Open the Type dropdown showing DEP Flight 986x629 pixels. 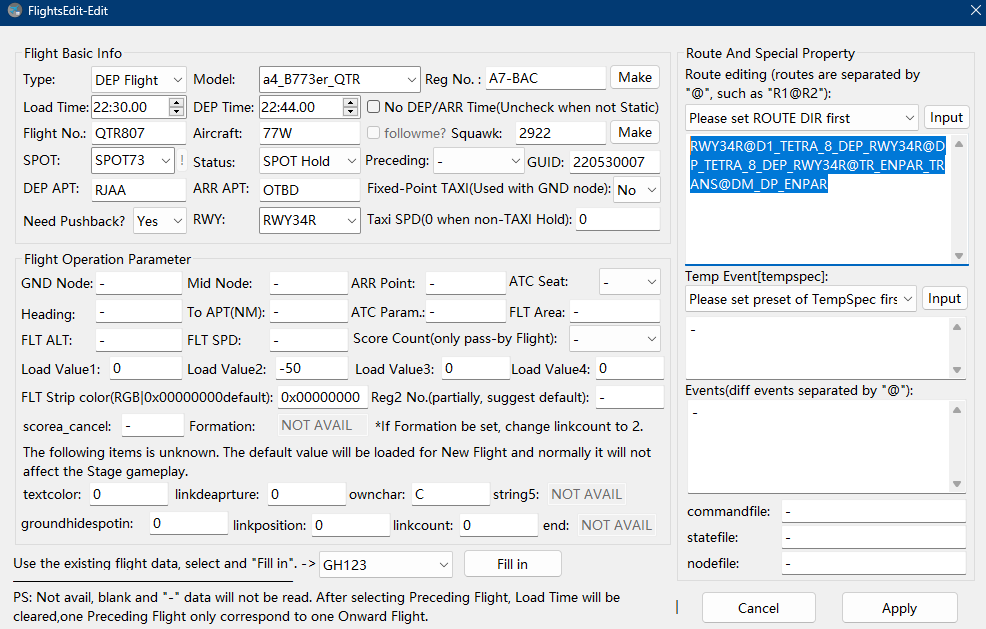pos(138,80)
